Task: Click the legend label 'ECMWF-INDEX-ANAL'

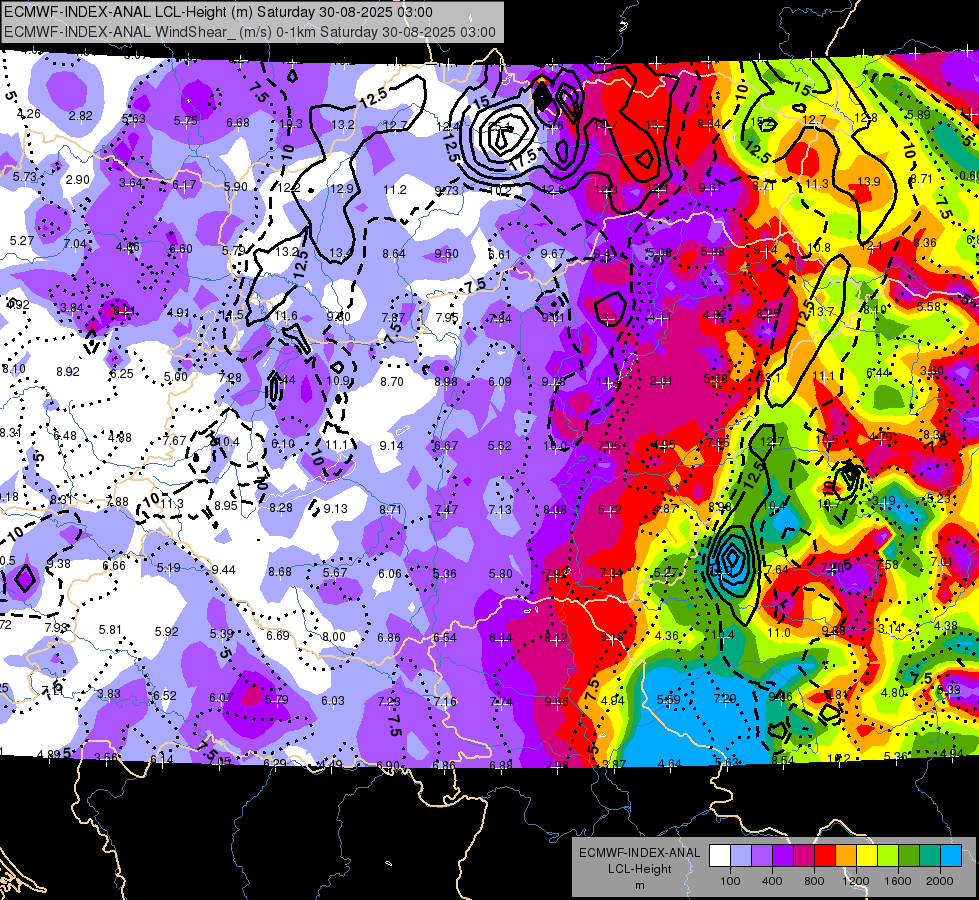Action: click(x=639, y=853)
